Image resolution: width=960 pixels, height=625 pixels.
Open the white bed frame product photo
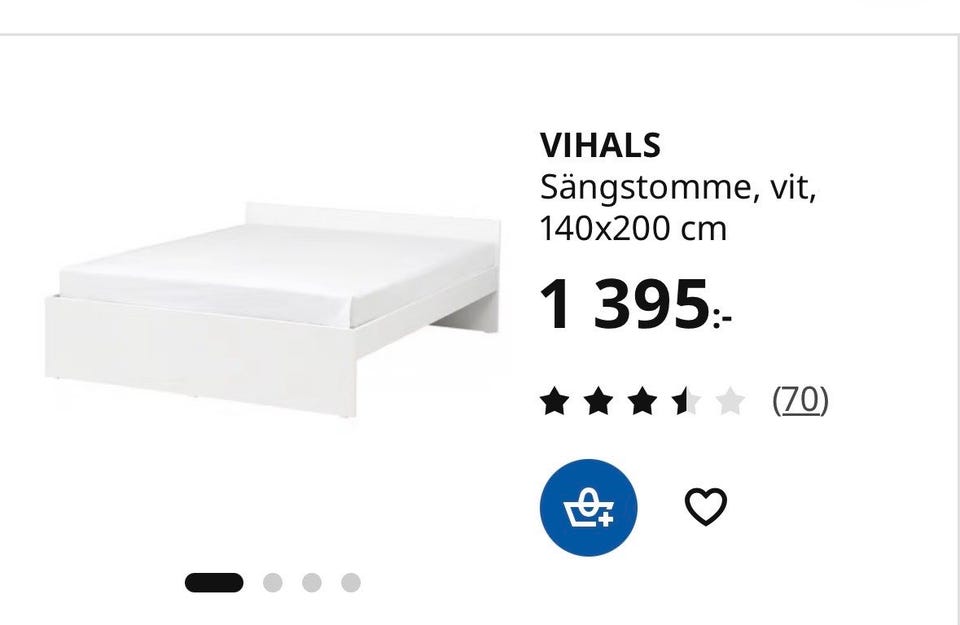[272, 310]
